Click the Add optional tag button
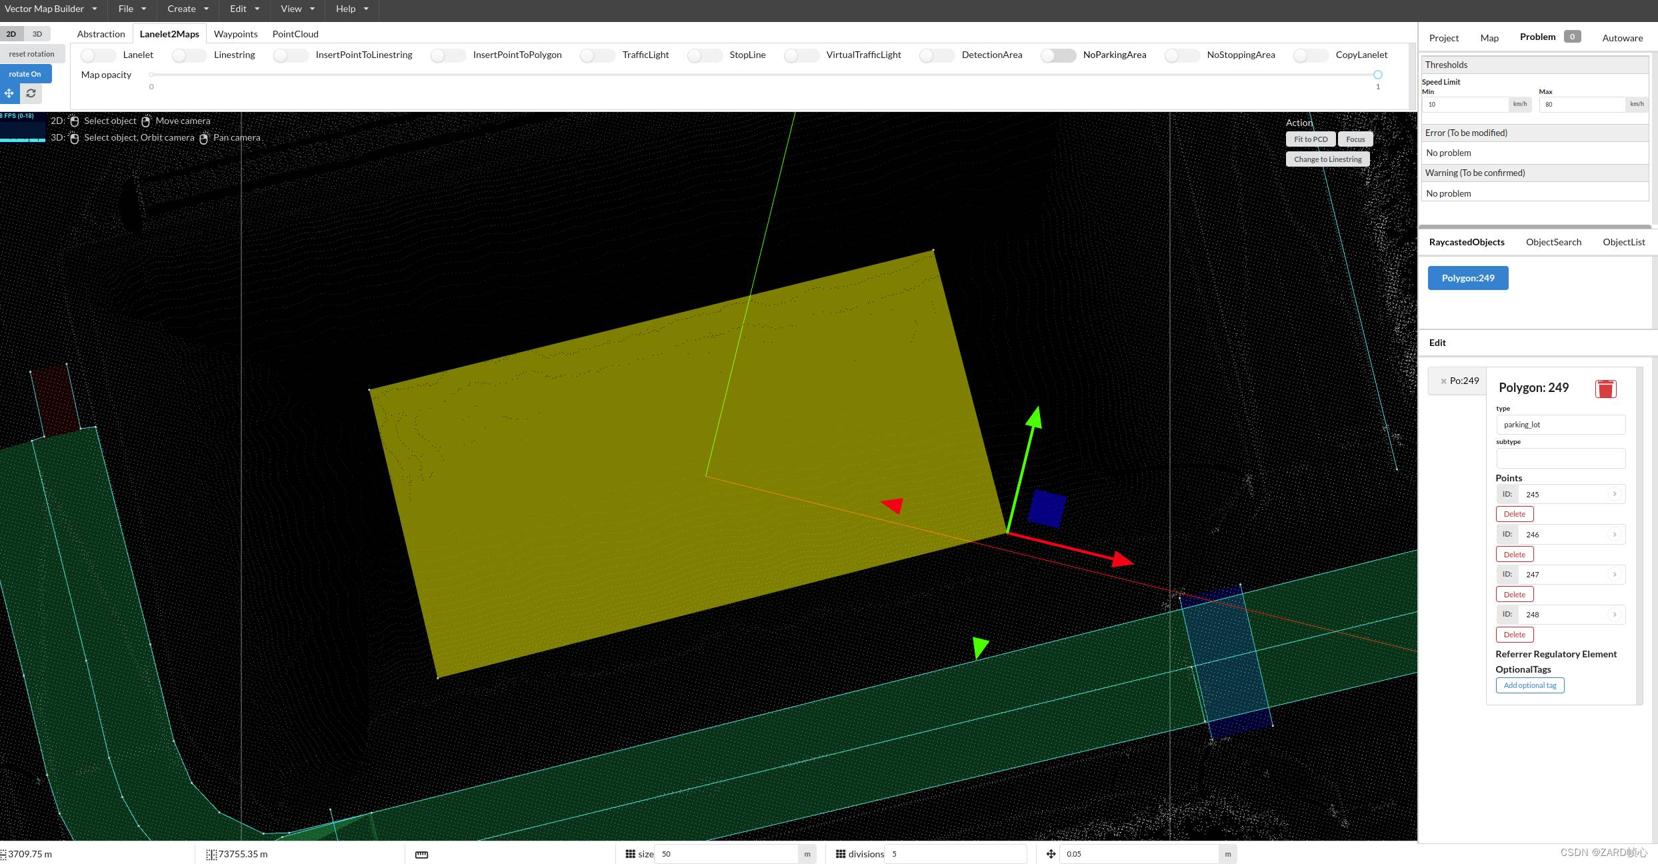 pyautogui.click(x=1529, y=685)
